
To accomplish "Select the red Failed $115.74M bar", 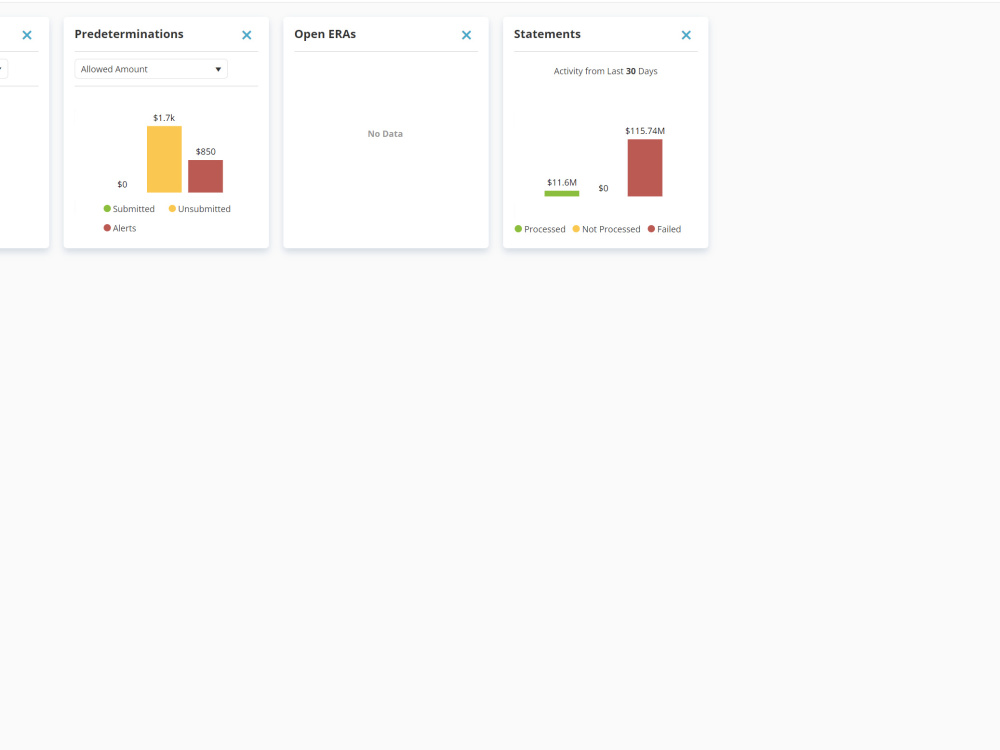I will tap(645, 168).
